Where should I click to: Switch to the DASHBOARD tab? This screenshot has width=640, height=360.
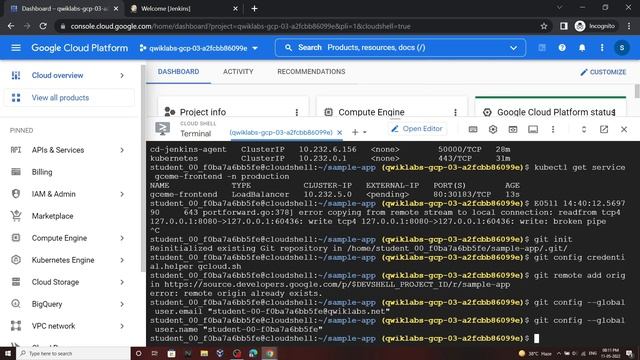[178, 71]
